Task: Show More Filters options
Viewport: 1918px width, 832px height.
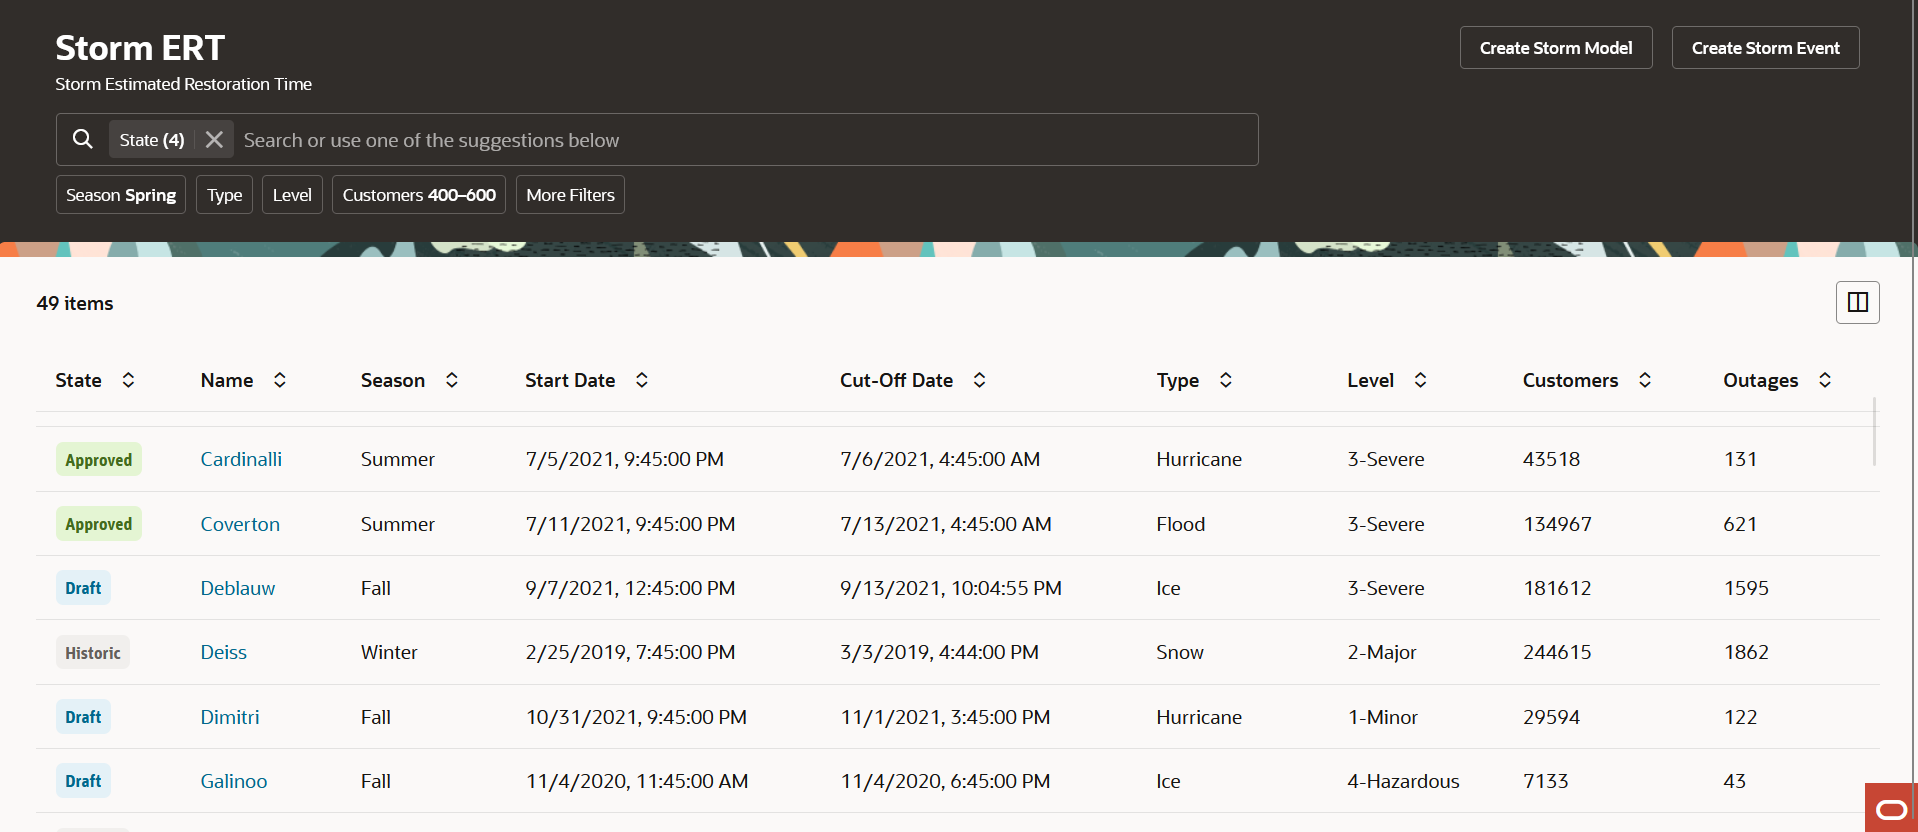Action: pos(570,195)
